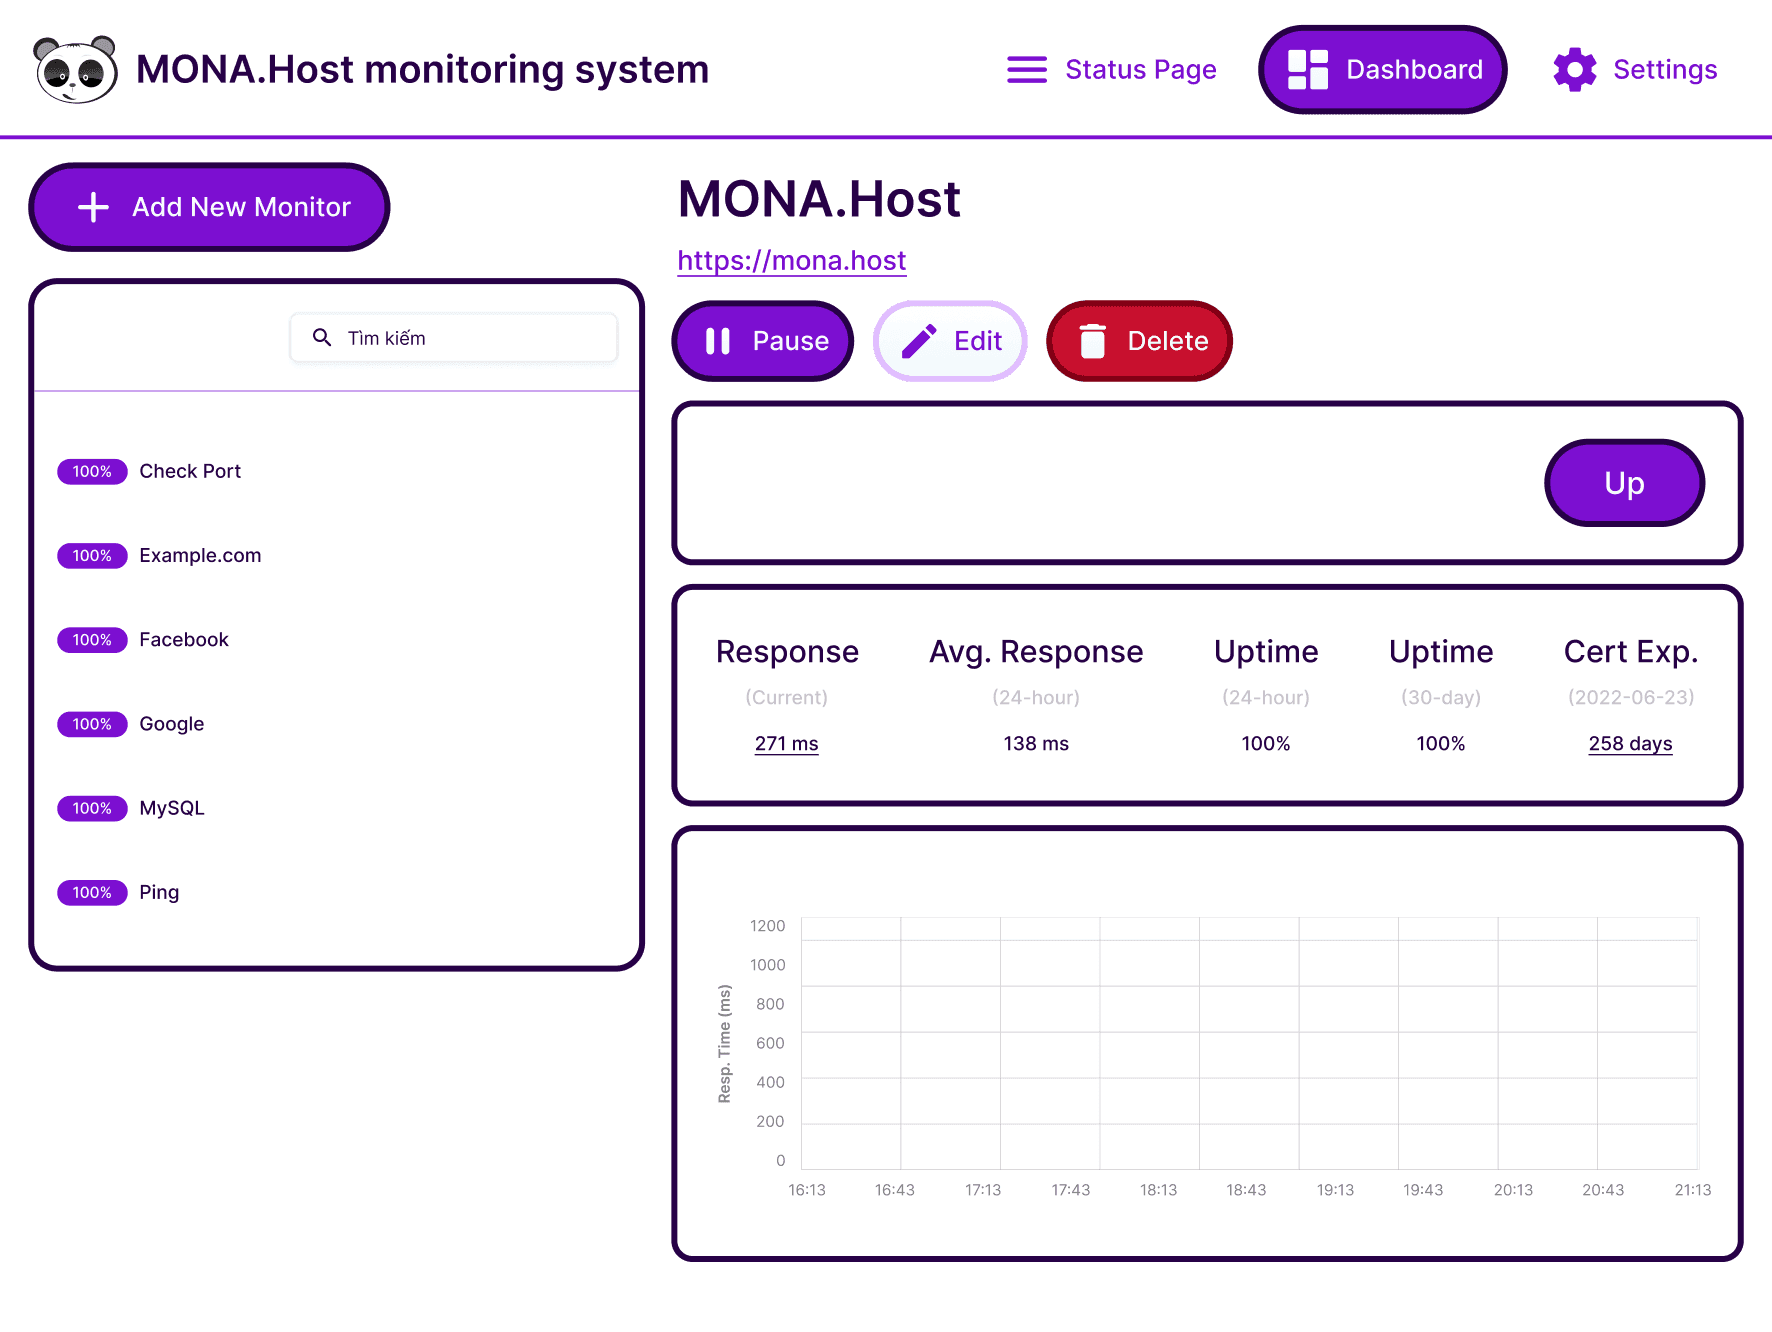Click the 100% badge beside Ping
The height and width of the screenshot is (1332, 1772).
click(x=92, y=892)
